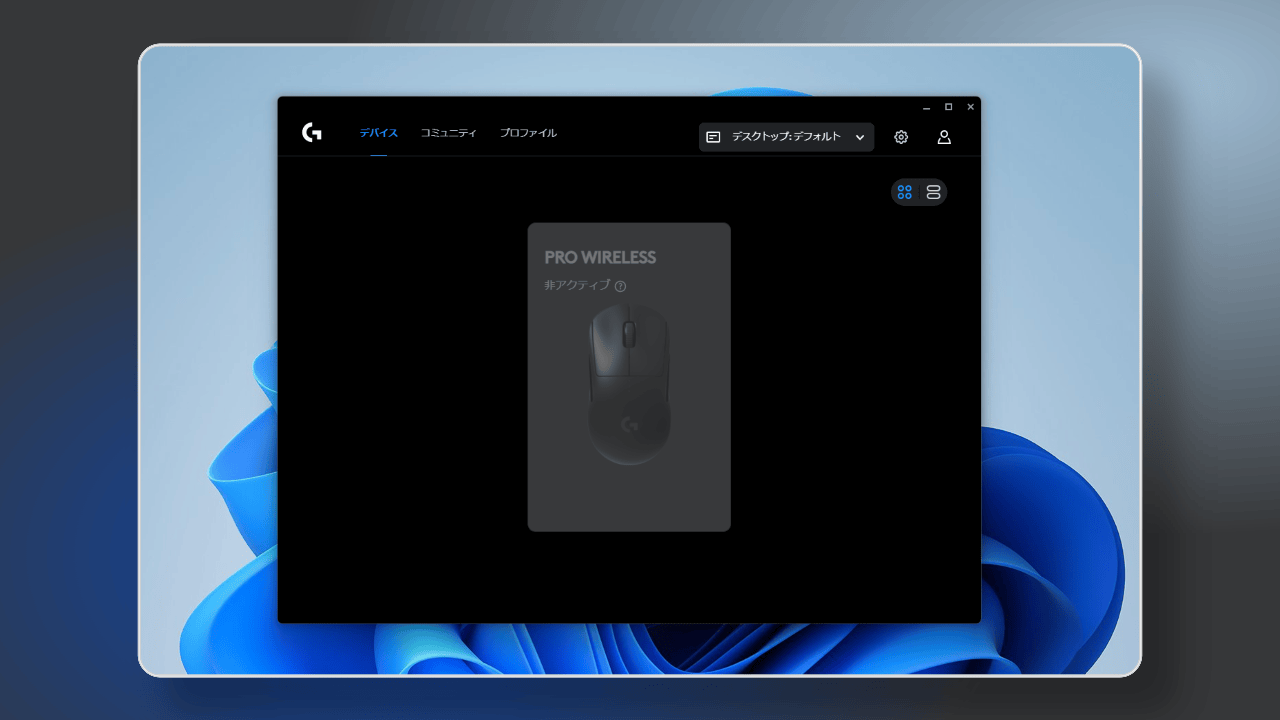Image resolution: width=1280 pixels, height=720 pixels.
Task: Click the Logitech G logo
Action: [311, 132]
